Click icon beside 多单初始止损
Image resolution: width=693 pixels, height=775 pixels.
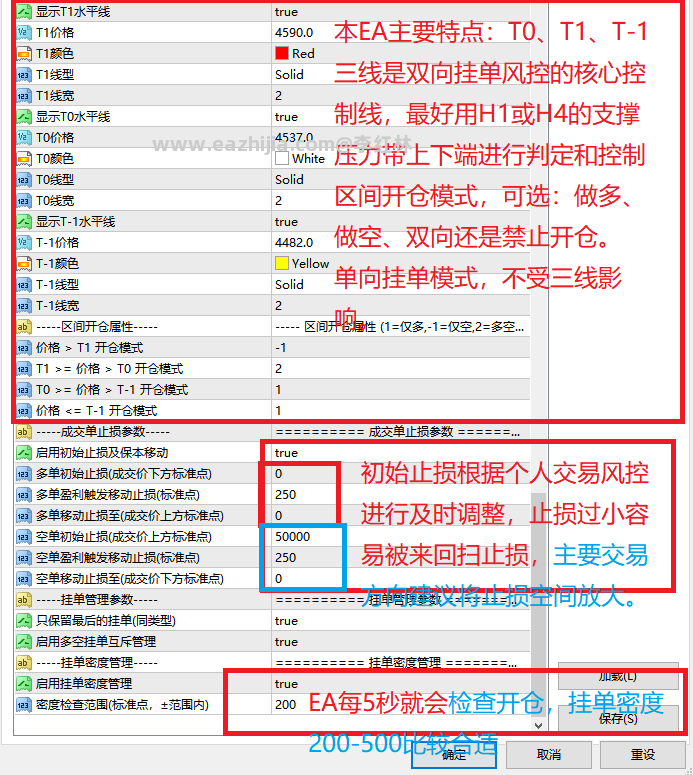[24, 474]
